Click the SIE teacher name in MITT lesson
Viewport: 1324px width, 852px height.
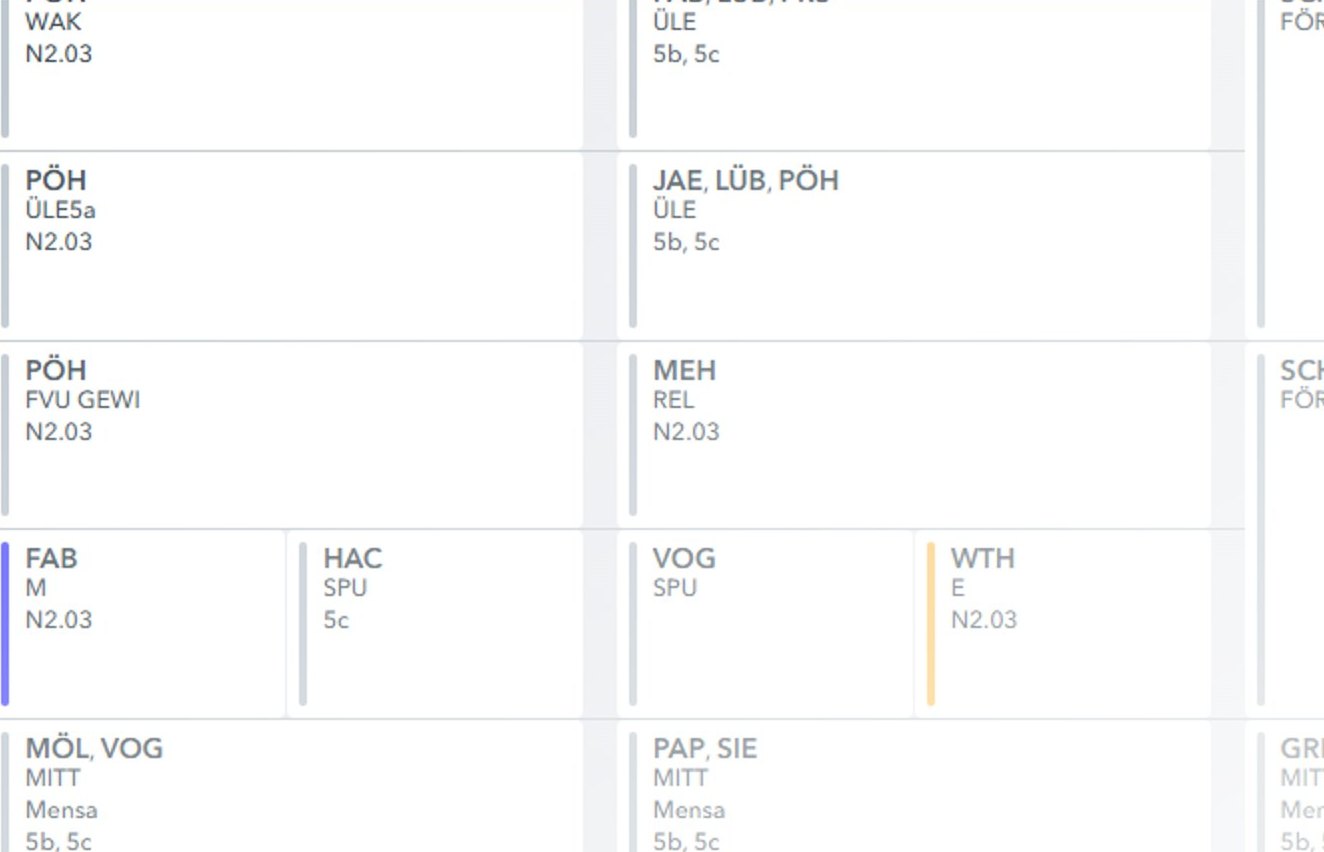(737, 749)
